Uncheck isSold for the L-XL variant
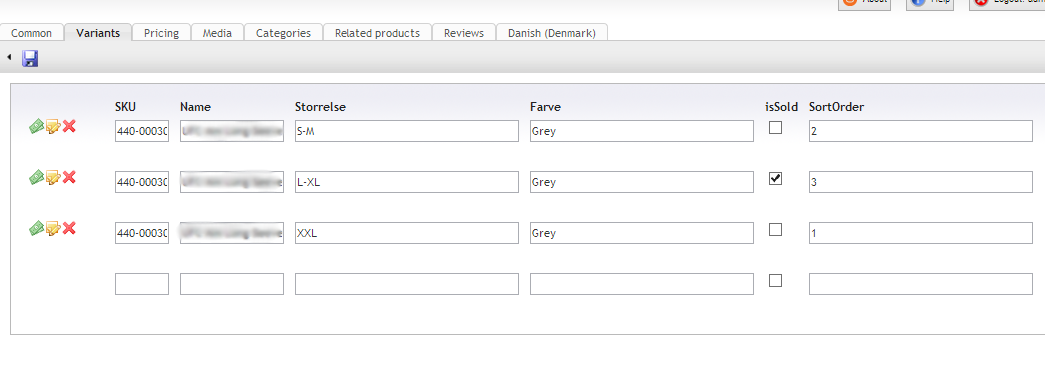 tap(775, 179)
